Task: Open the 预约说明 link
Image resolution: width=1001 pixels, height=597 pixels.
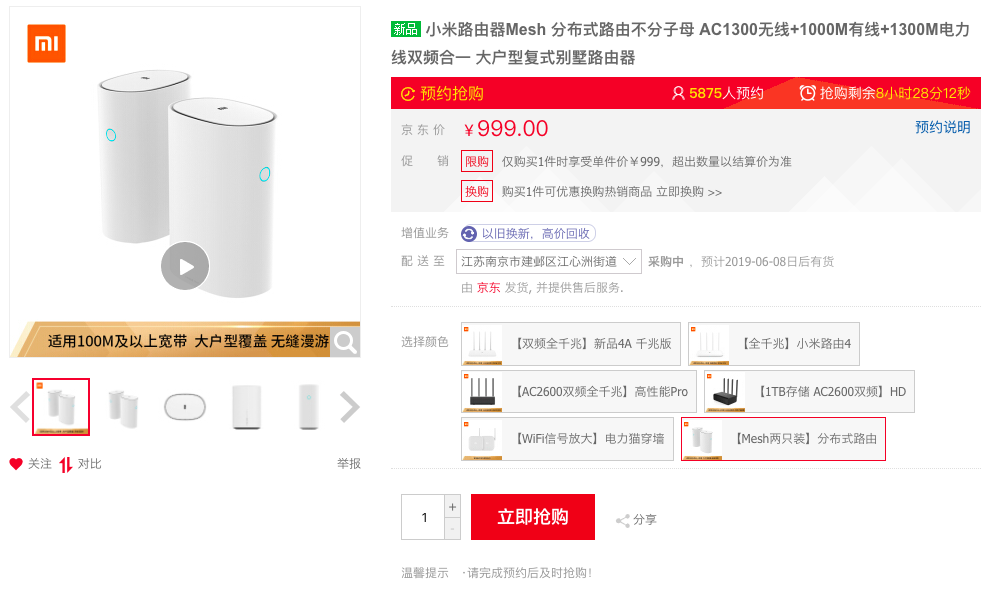Action: [x=942, y=127]
